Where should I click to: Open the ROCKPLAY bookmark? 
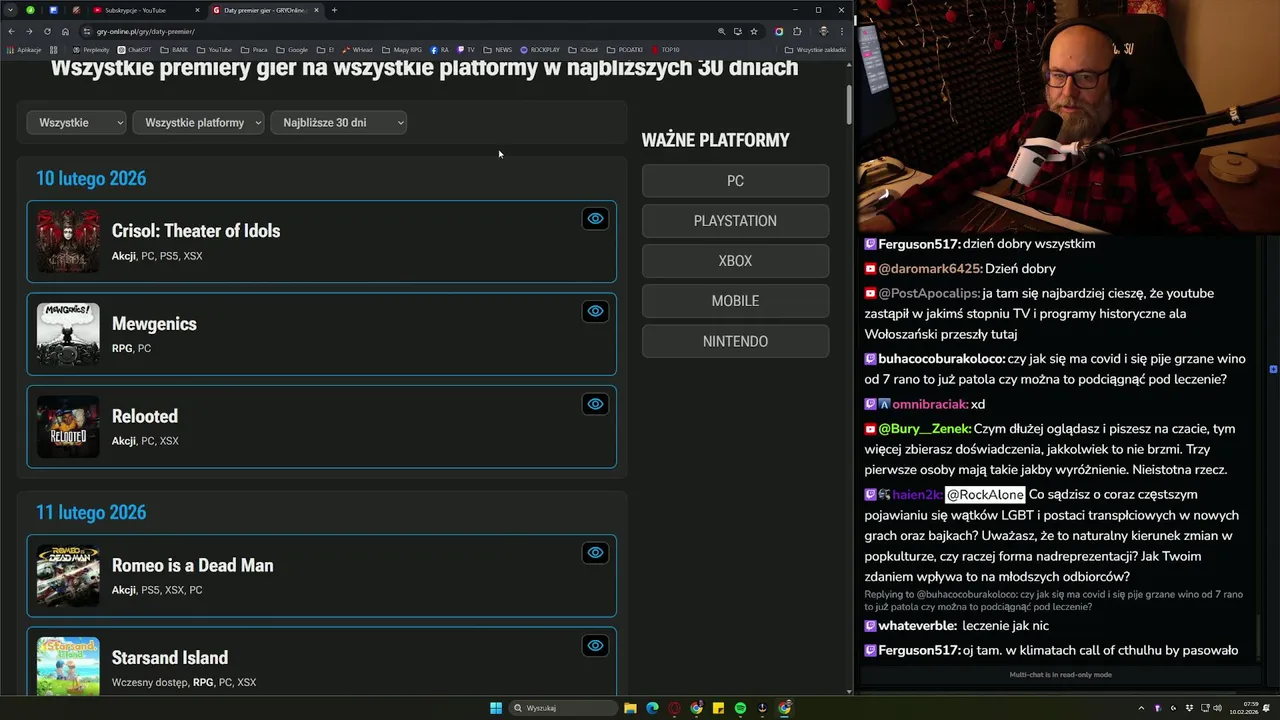(540, 49)
